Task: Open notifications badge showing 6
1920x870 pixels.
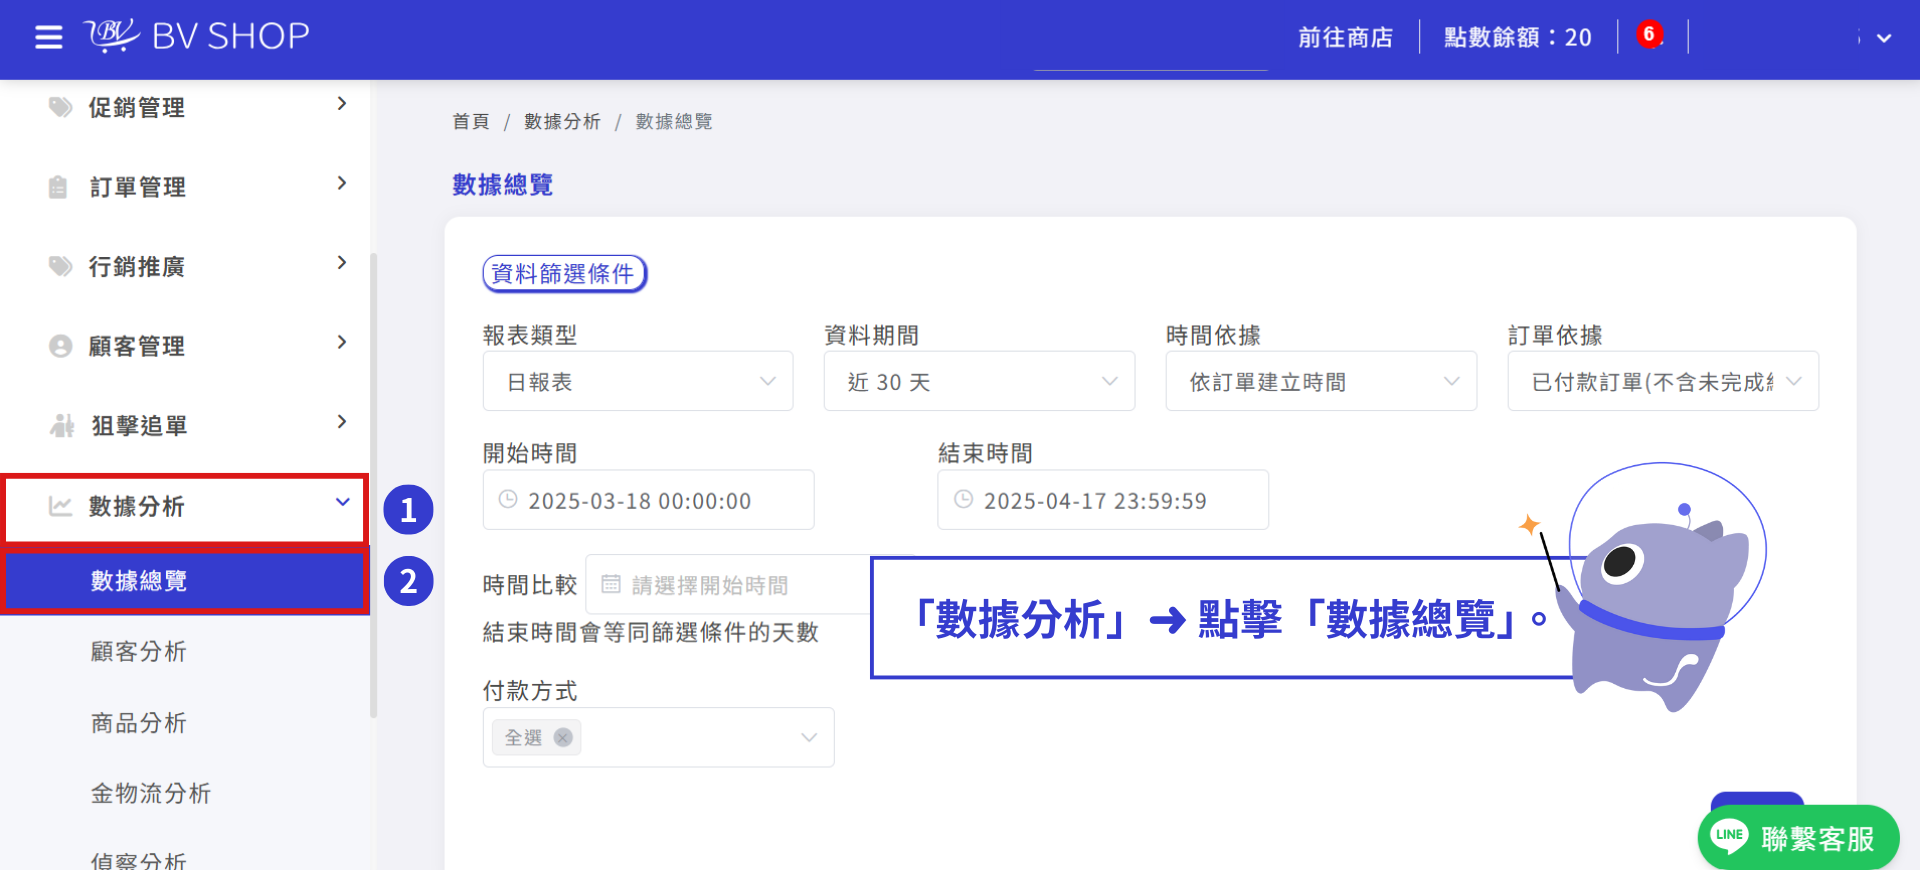Action: 1649,35
